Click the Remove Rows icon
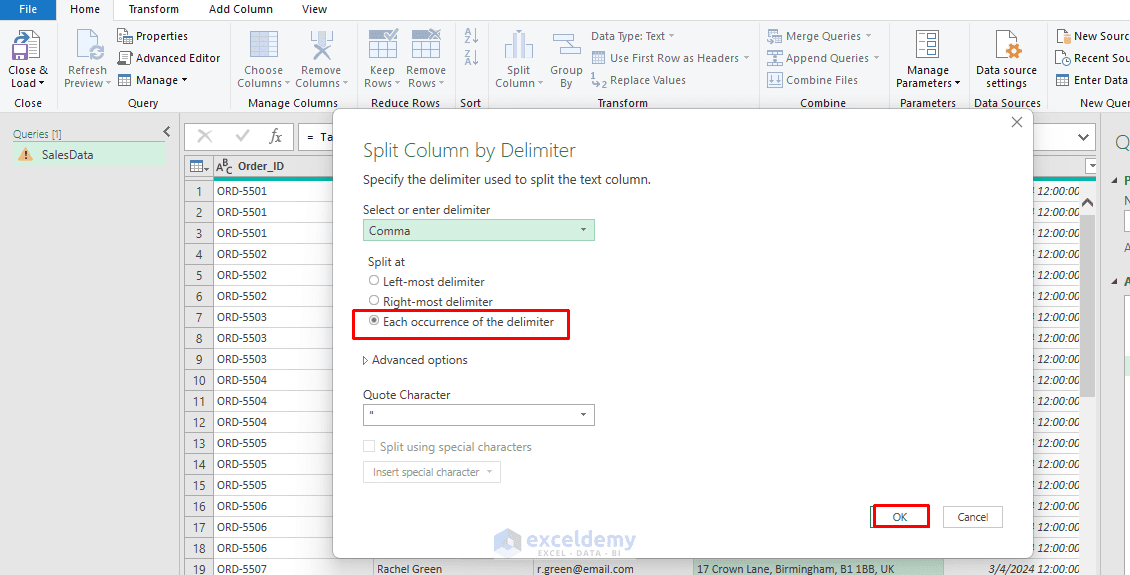Screen dimensions: 1130x575 pos(426,44)
